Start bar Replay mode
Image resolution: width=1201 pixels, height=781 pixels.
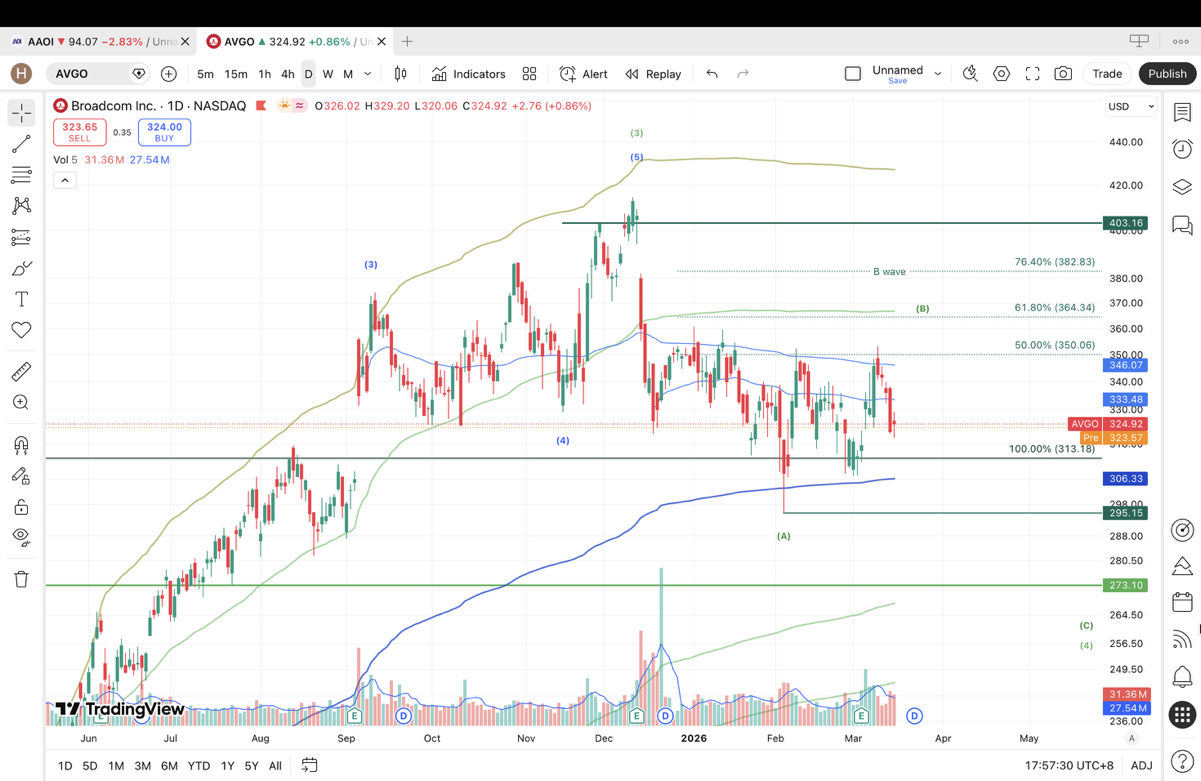click(x=653, y=74)
